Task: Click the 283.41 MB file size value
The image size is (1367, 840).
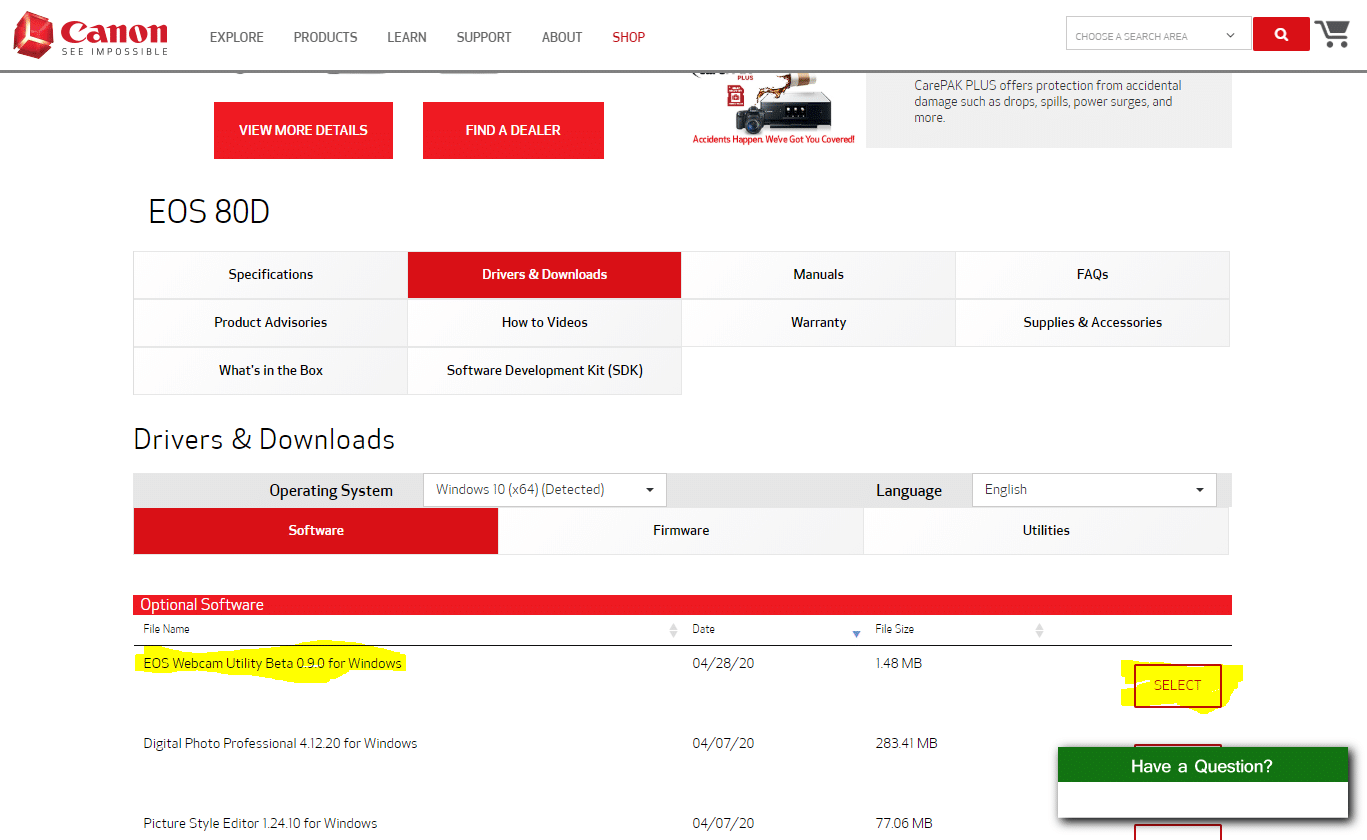Action: [x=906, y=744]
